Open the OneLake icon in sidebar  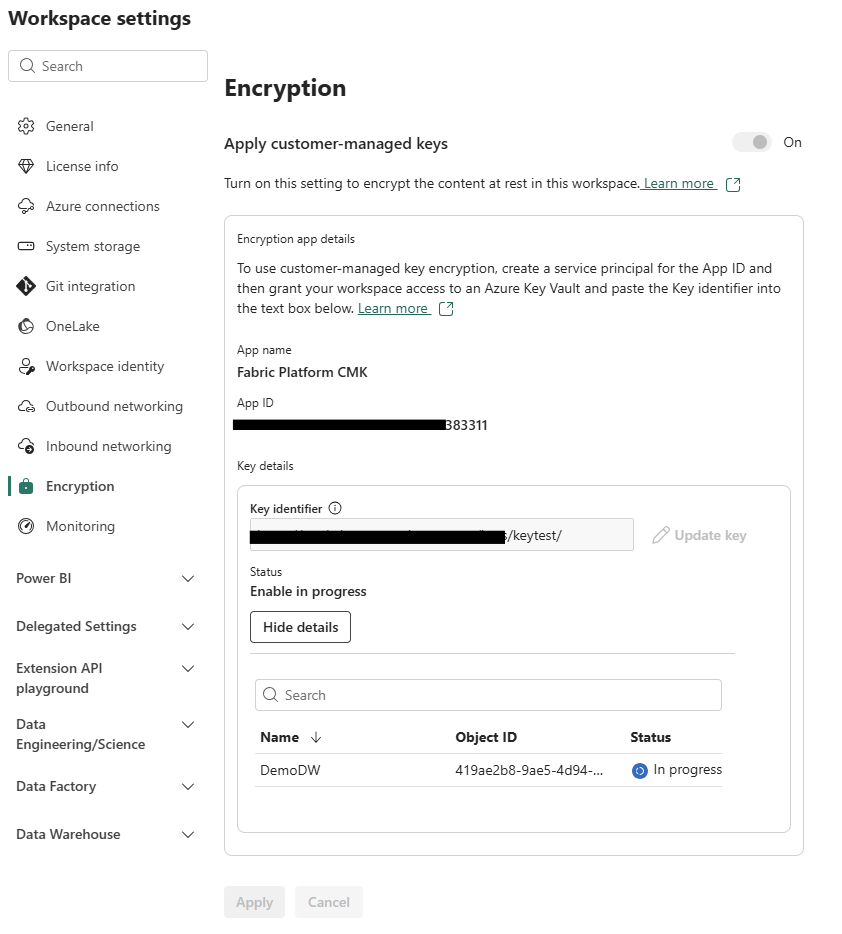coord(27,326)
